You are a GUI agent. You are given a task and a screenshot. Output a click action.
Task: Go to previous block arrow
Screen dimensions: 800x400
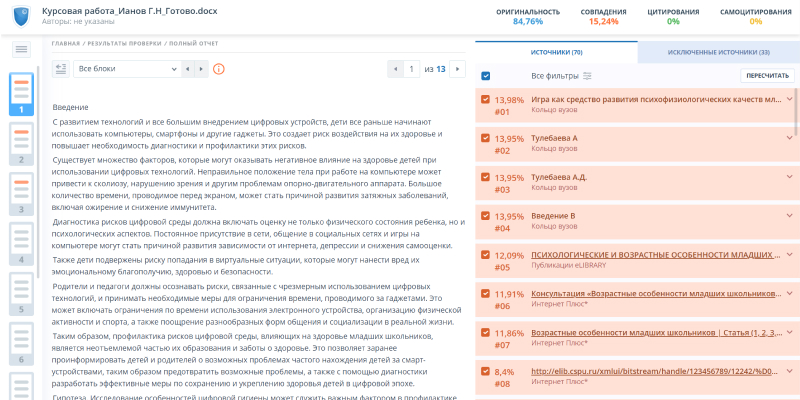point(188,69)
